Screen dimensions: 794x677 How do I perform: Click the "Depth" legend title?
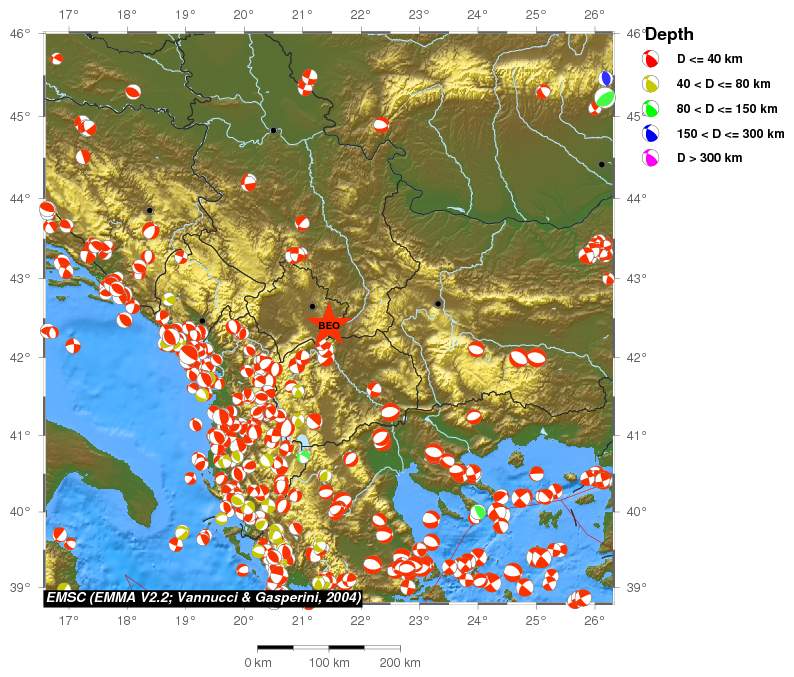(x=669, y=35)
